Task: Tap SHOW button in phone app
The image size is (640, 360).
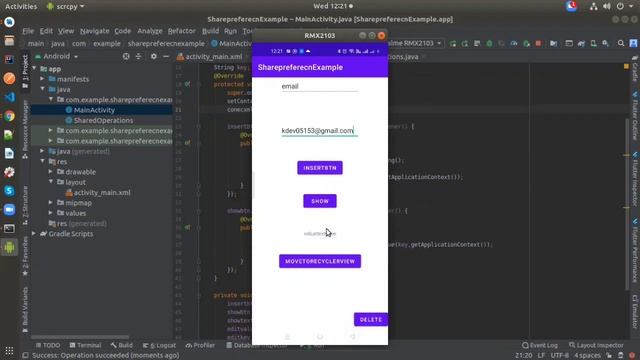Action: (320, 201)
